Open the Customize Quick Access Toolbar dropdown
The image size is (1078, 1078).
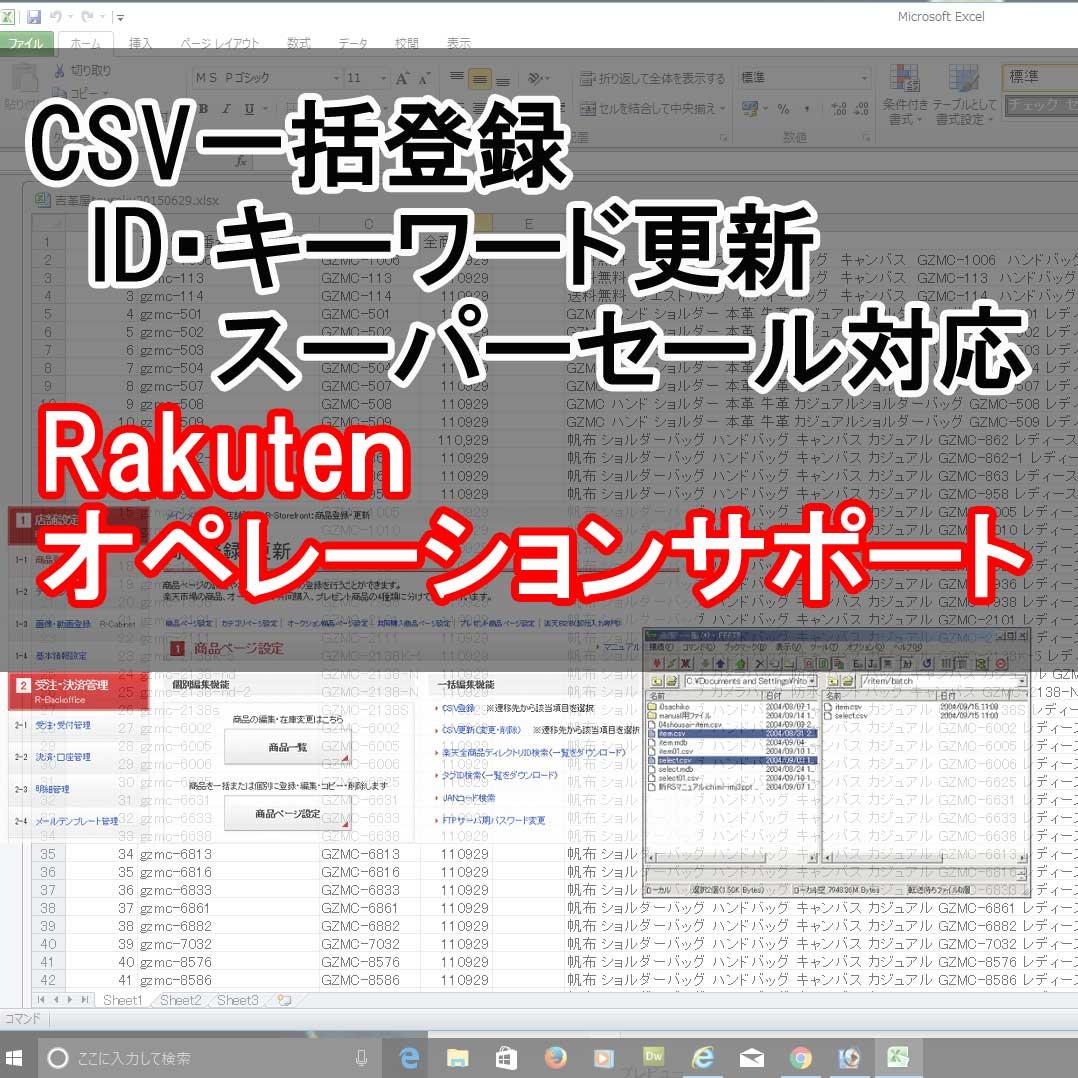120,18
